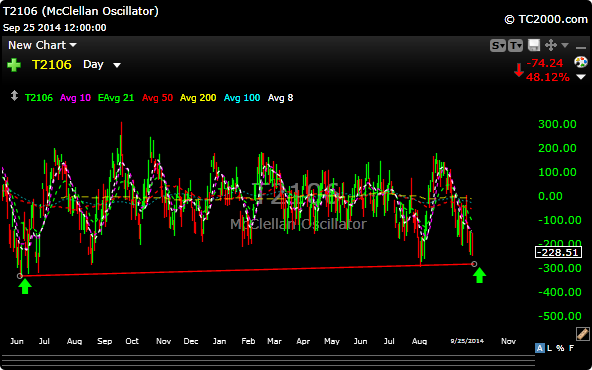Open the S dropdown button in toolbar
This screenshot has width=592, height=370.
coord(498,46)
